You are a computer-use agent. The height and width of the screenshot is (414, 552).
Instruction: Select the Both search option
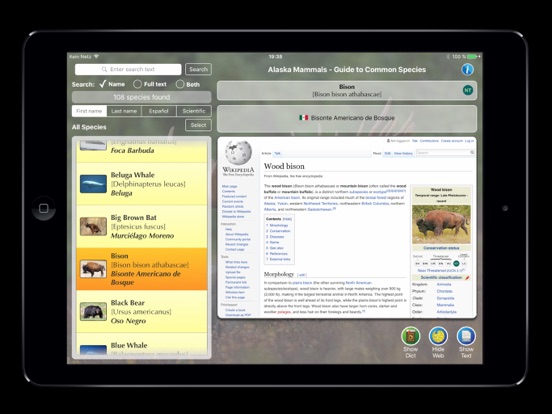188,84
